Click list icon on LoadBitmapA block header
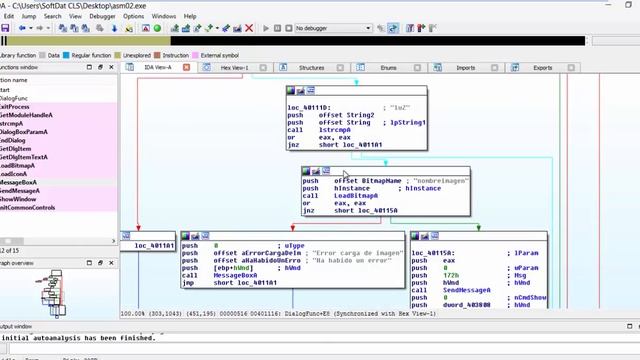Screen dimensions: 640x360 [326, 171]
